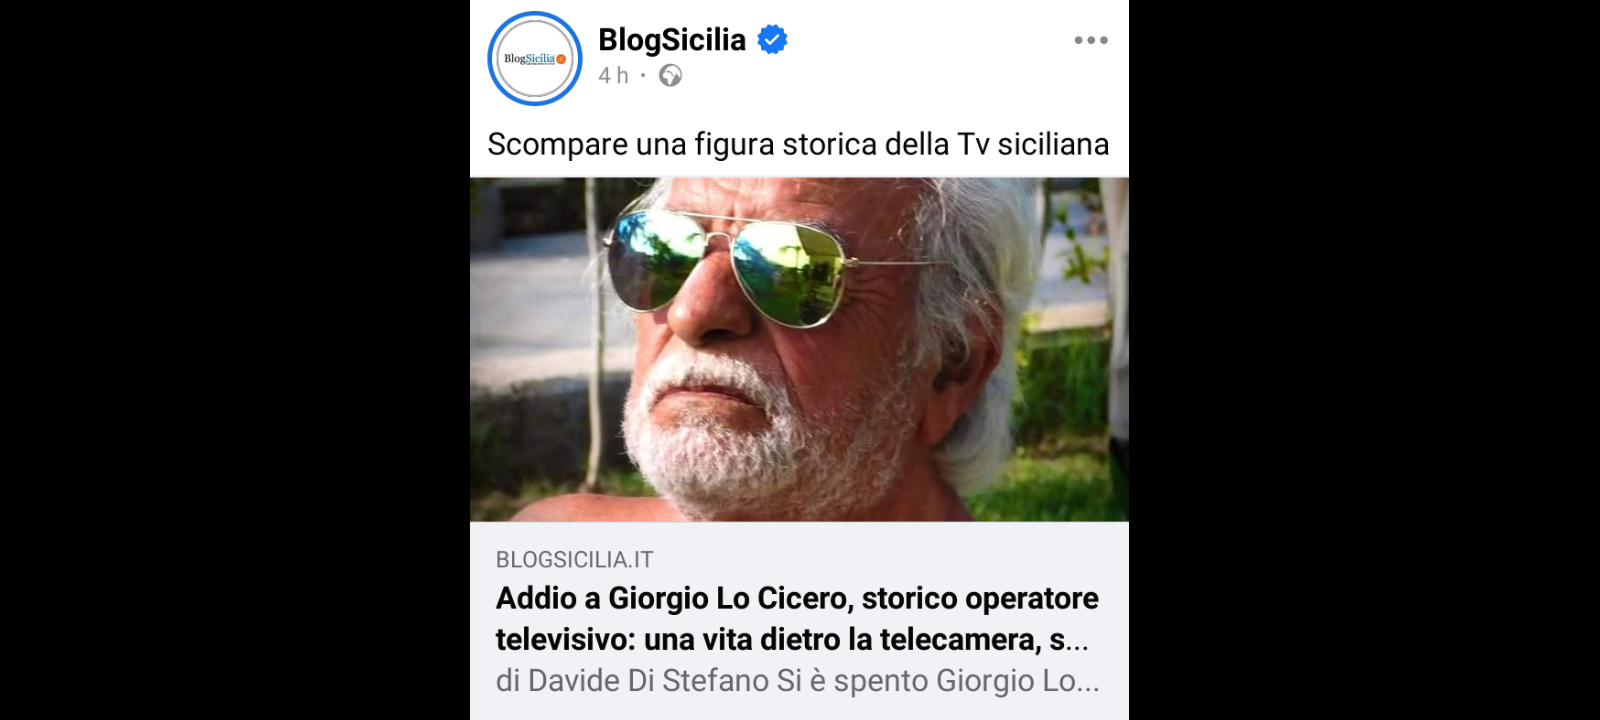
Task: Open the BlogSicilia page name link
Action: pyautogui.click(x=672, y=40)
